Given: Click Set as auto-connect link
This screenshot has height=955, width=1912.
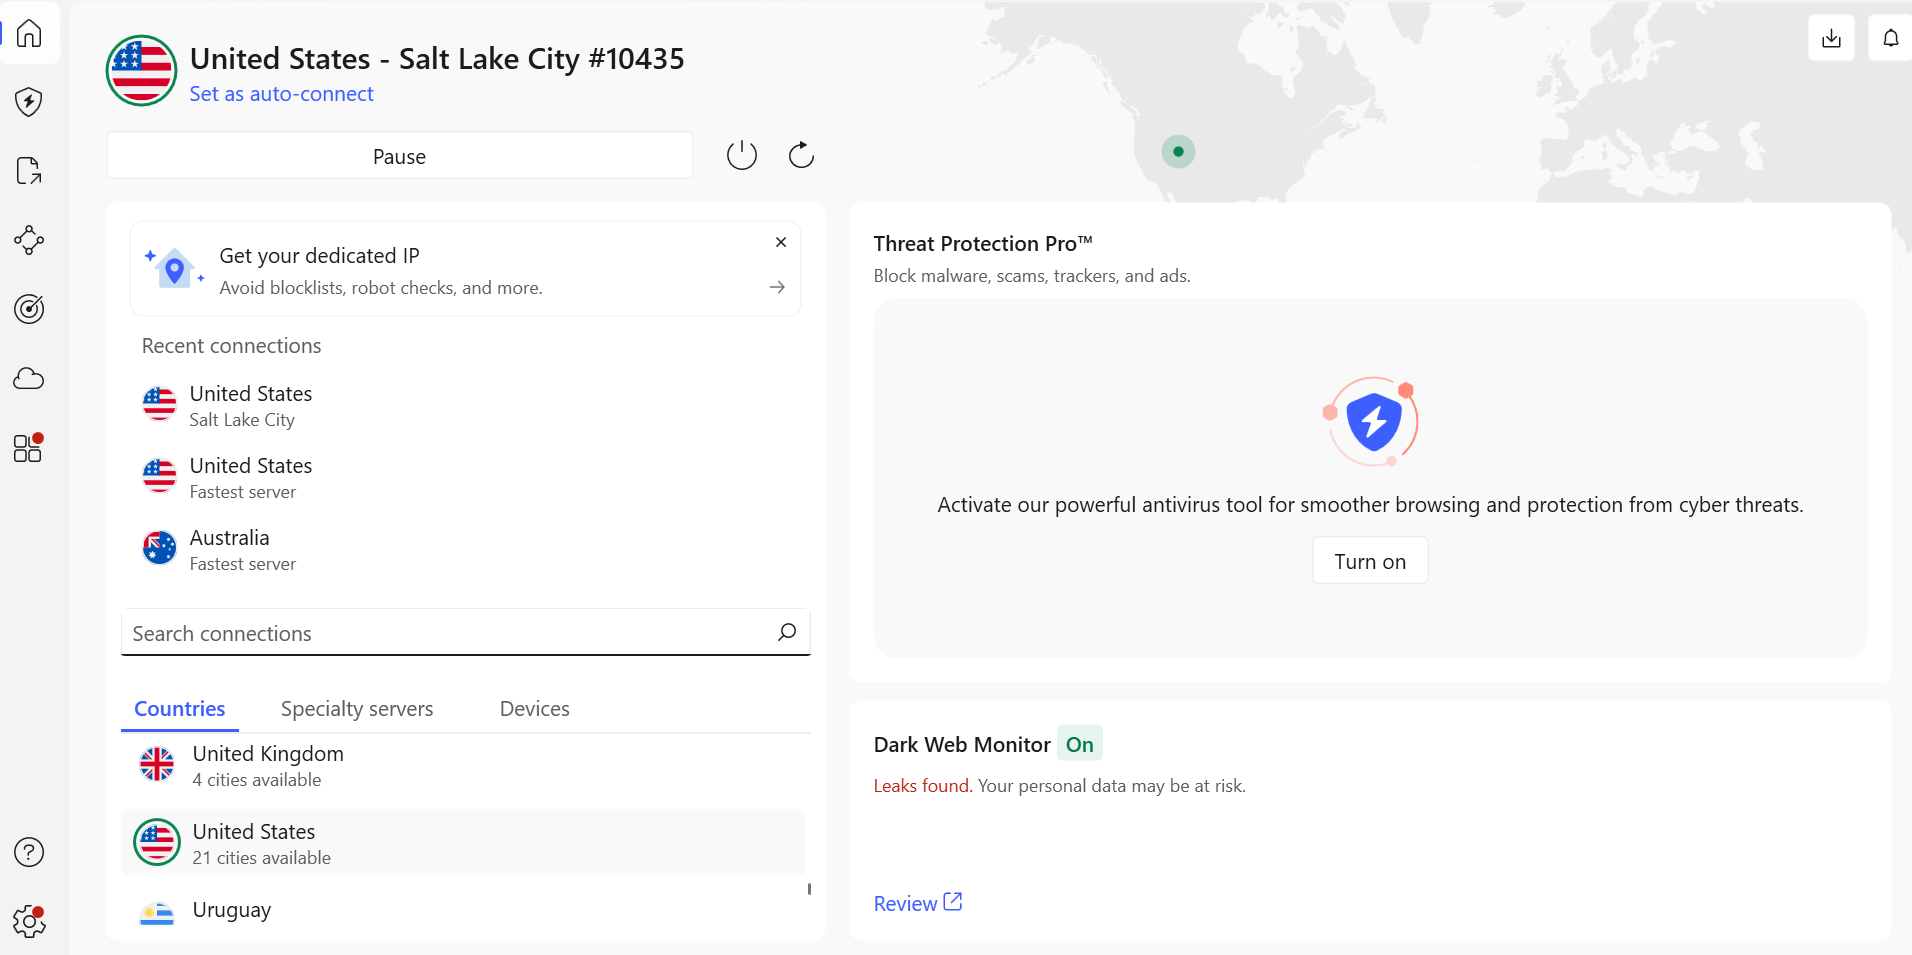Looking at the screenshot, I should coord(281,94).
